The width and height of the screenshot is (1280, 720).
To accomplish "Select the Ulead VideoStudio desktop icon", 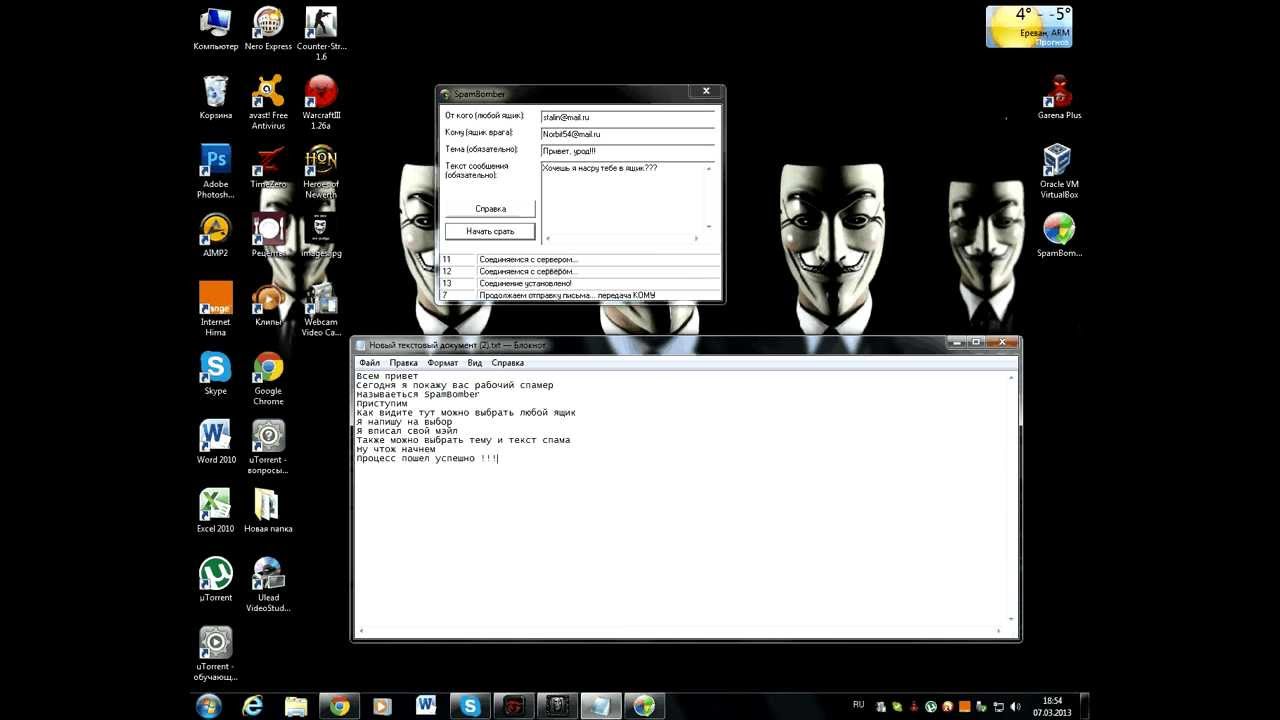I will (268, 586).
